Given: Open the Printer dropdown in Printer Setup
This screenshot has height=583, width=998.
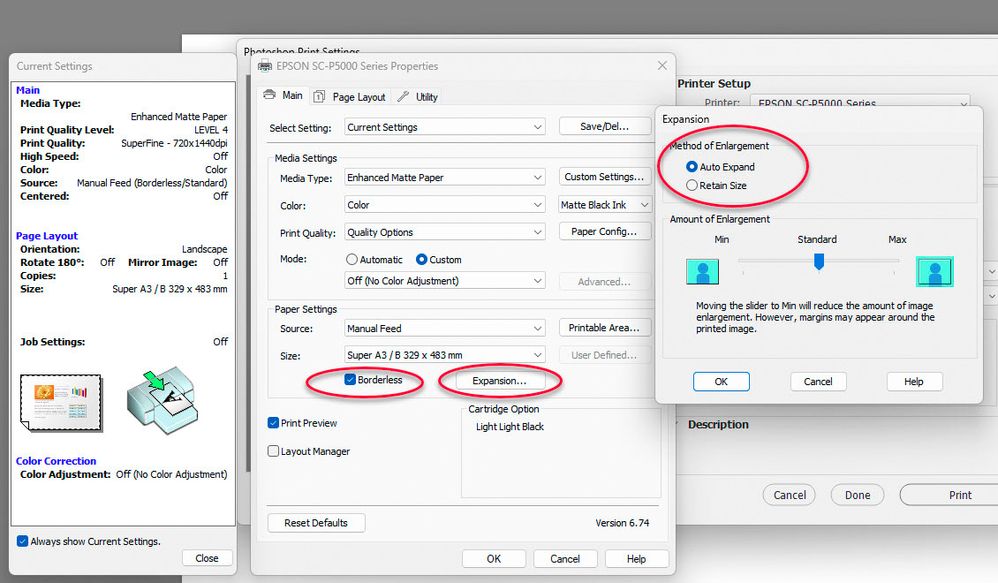Looking at the screenshot, I should tap(860, 102).
